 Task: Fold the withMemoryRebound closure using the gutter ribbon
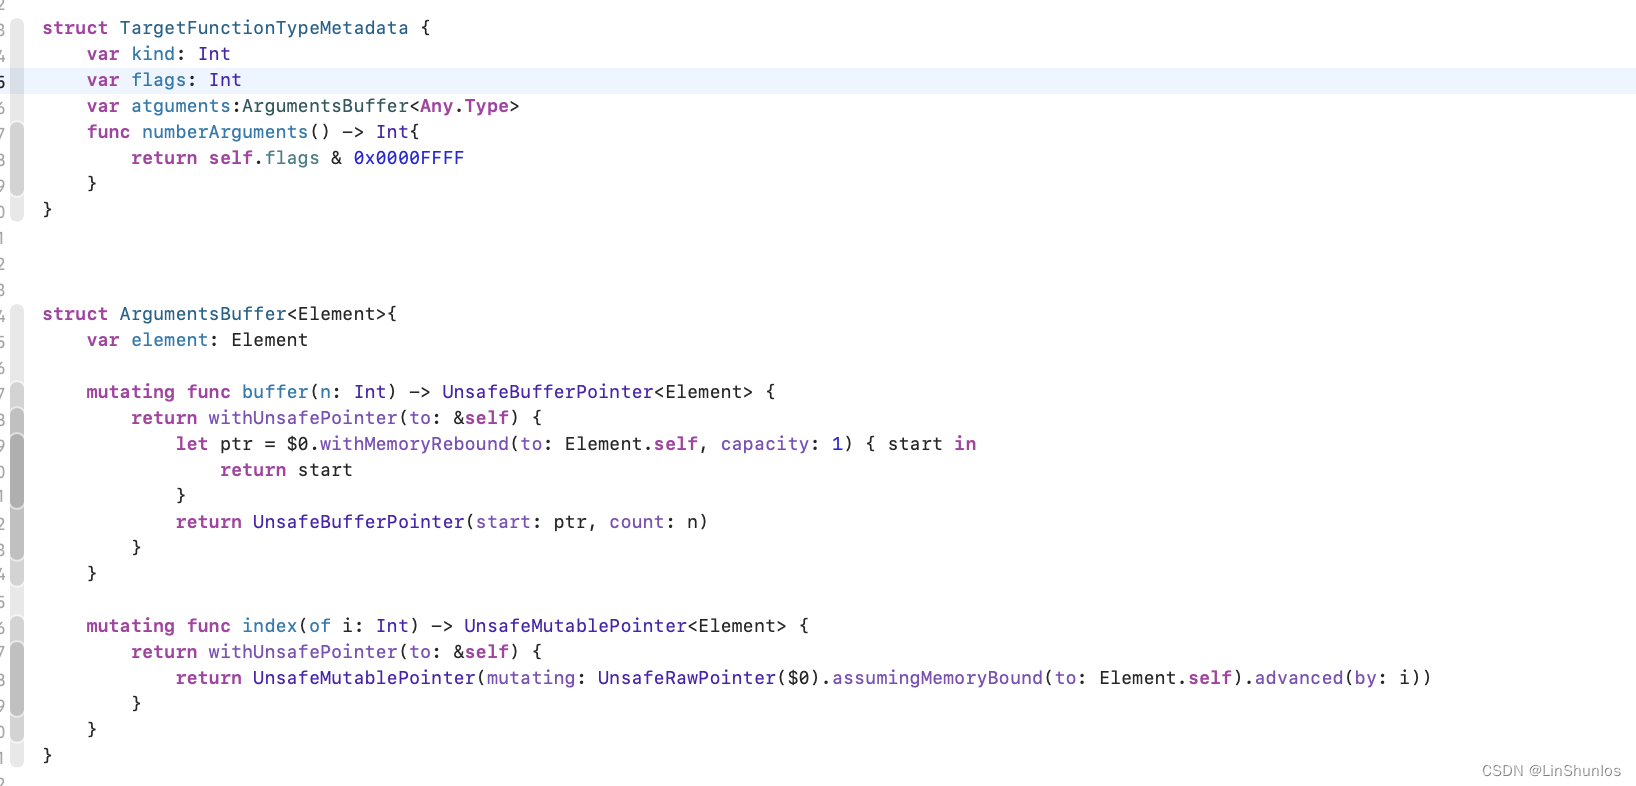point(17,470)
